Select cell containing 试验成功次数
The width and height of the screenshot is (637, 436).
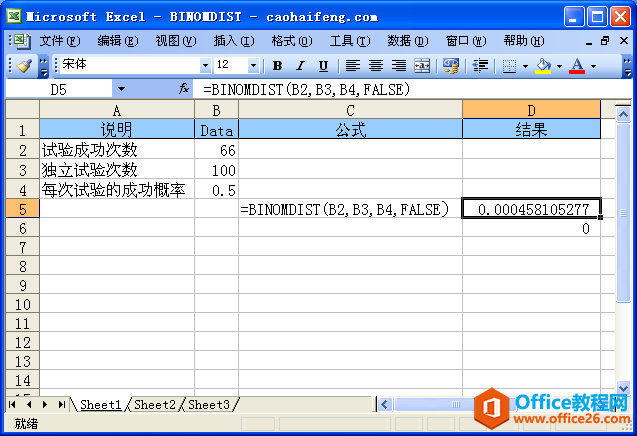click(117, 150)
